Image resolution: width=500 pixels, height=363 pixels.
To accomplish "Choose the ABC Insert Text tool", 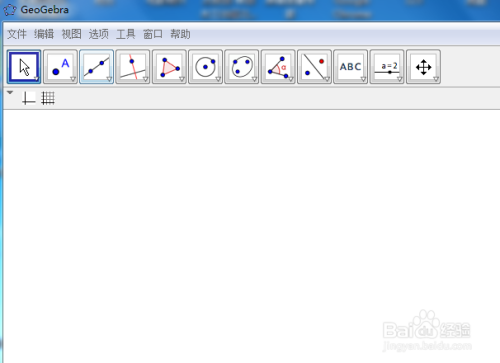I will [351, 67].
